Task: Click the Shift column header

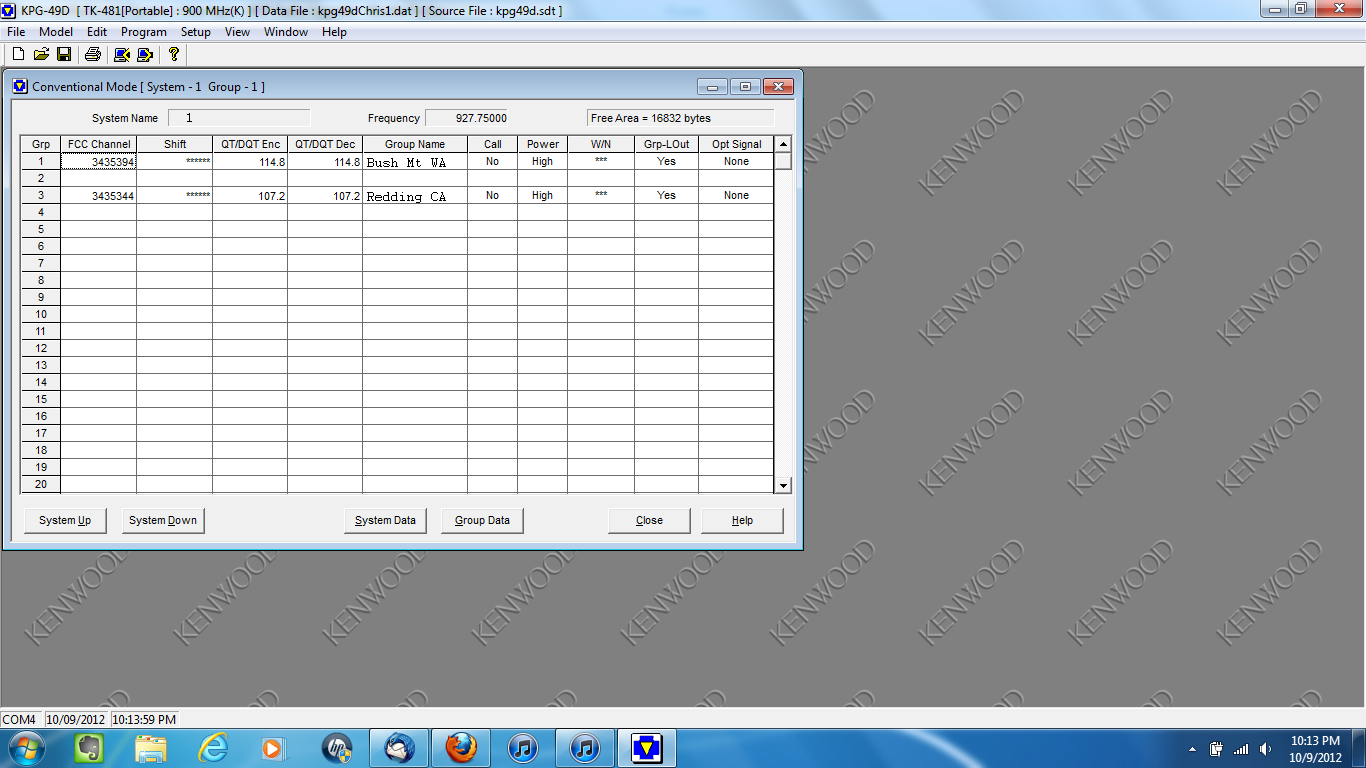Action: (x=175, y=144)
